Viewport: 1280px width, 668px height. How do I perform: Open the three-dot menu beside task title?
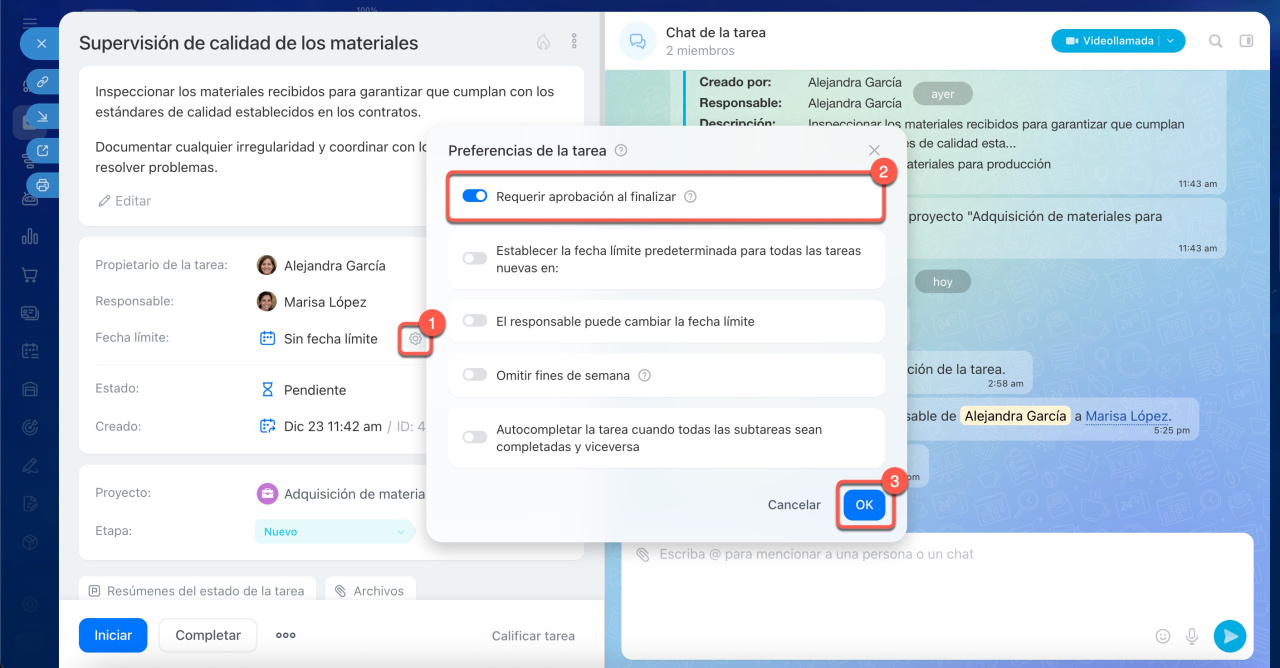coord(574,42)
